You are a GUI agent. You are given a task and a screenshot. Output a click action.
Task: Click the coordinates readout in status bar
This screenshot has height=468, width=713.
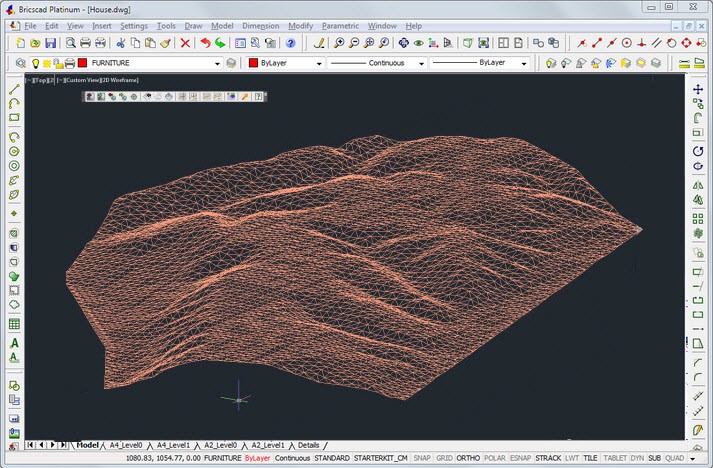162,458
